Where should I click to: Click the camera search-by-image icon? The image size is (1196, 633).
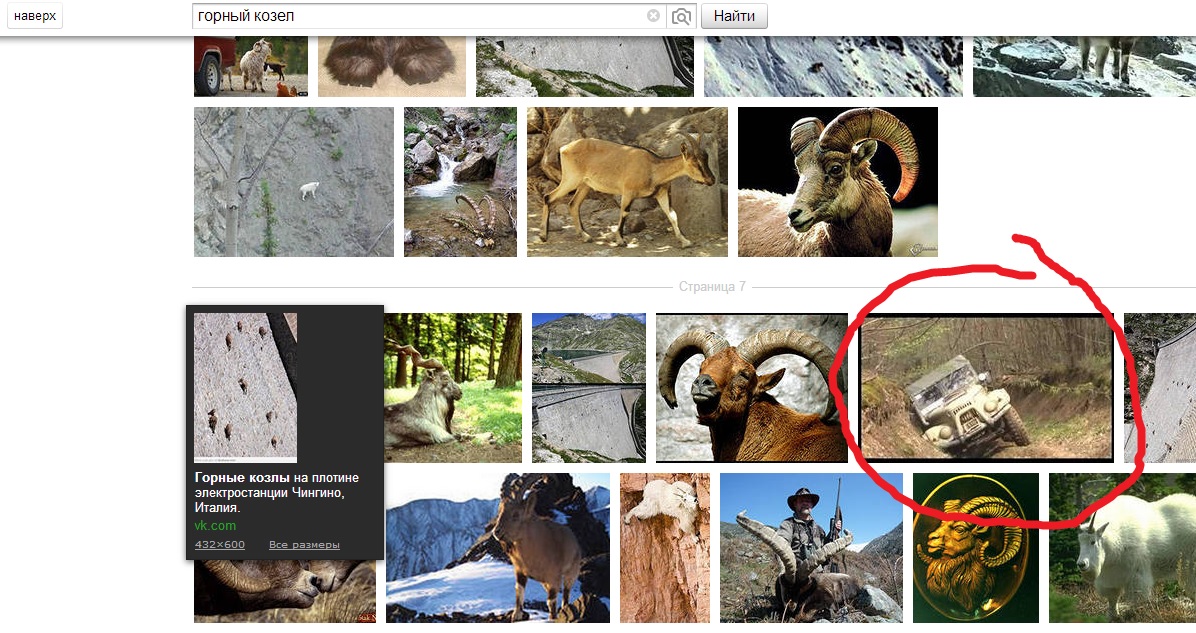681,16
